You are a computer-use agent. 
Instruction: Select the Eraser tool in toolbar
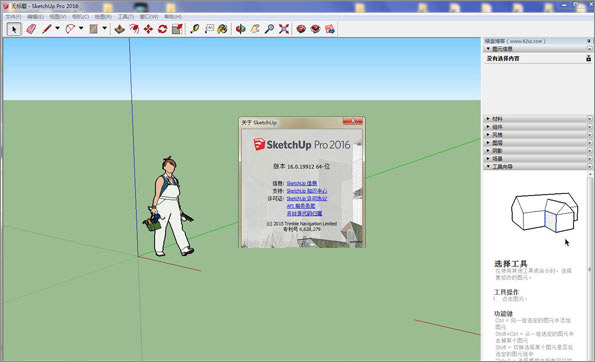[x=31, y=29]
